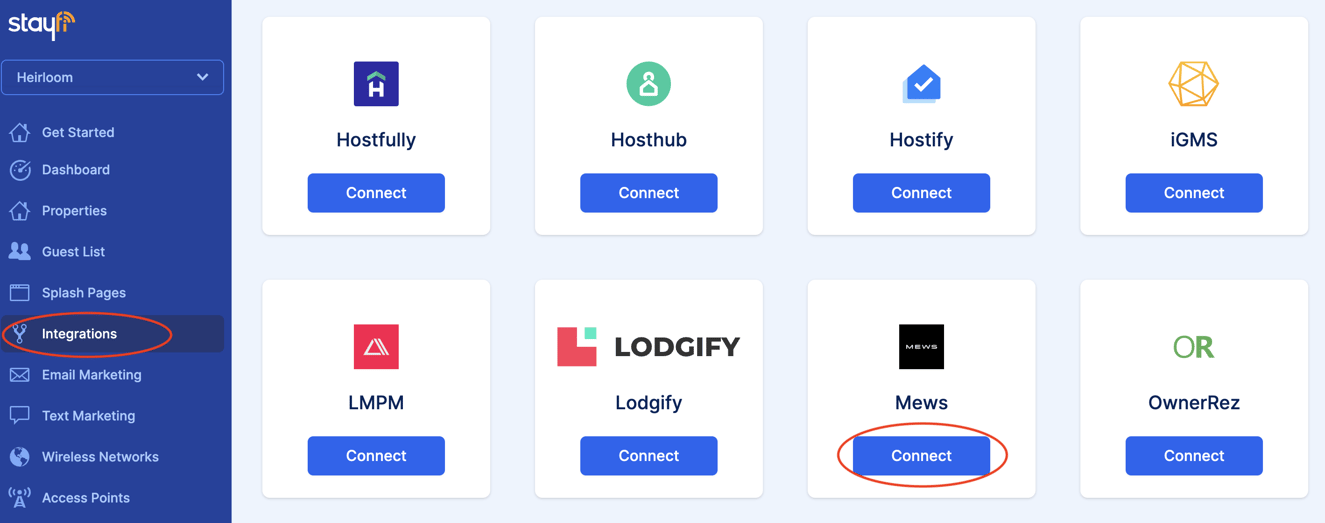Click the Lodgify logo image
The image size is (1325, 523).
[x=648, y=347]
